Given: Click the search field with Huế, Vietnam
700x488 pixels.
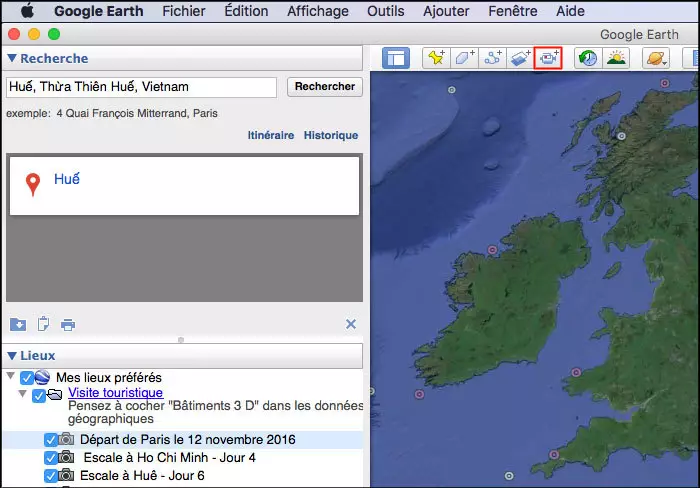Looking at the screenshot, I should [x=141, y=87].
